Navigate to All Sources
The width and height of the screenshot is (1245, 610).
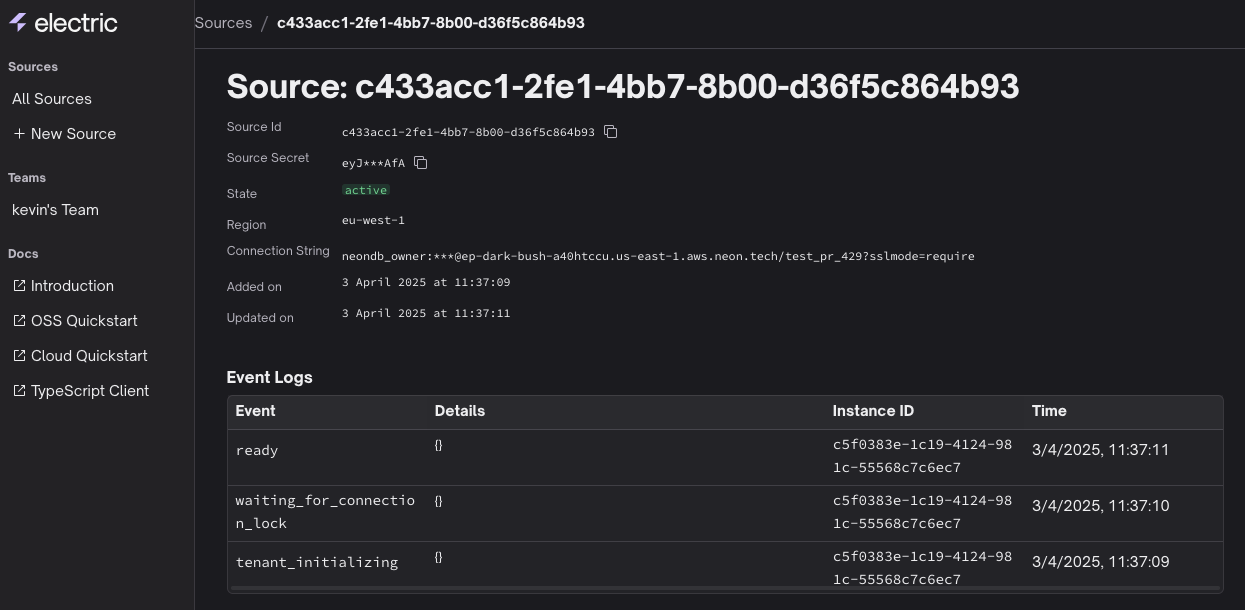[x=51, y=98]
